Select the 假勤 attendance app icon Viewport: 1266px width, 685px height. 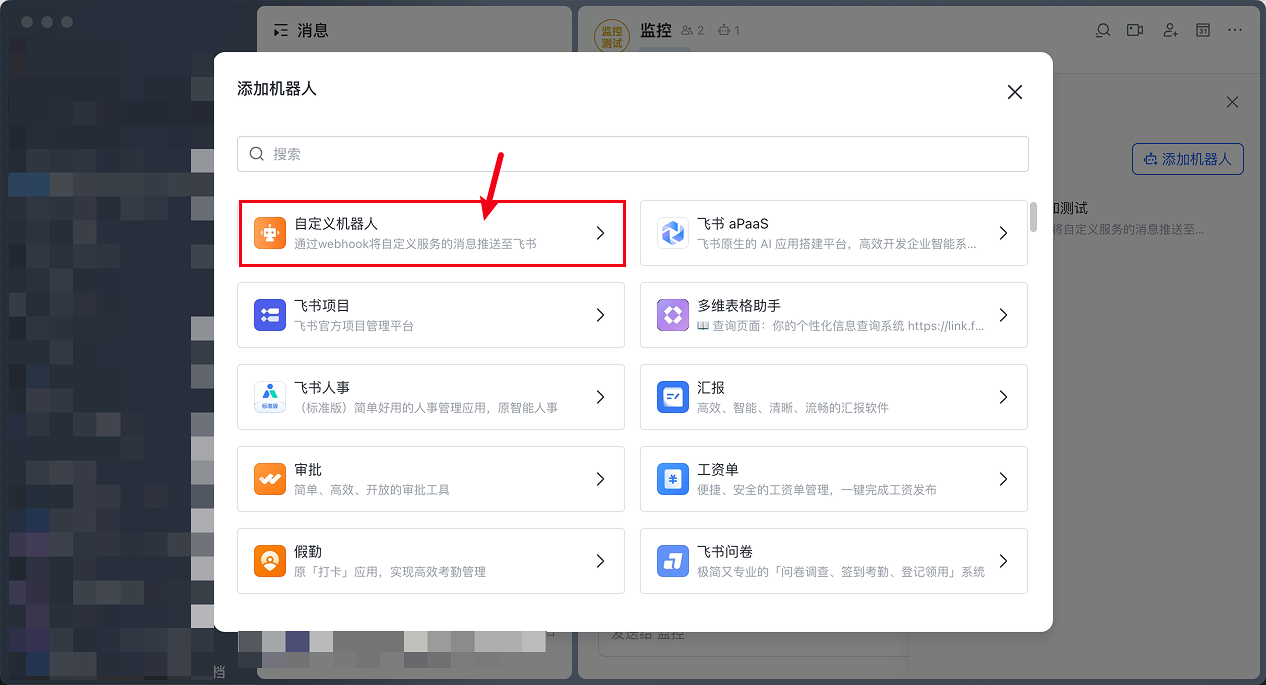point(269,561)
